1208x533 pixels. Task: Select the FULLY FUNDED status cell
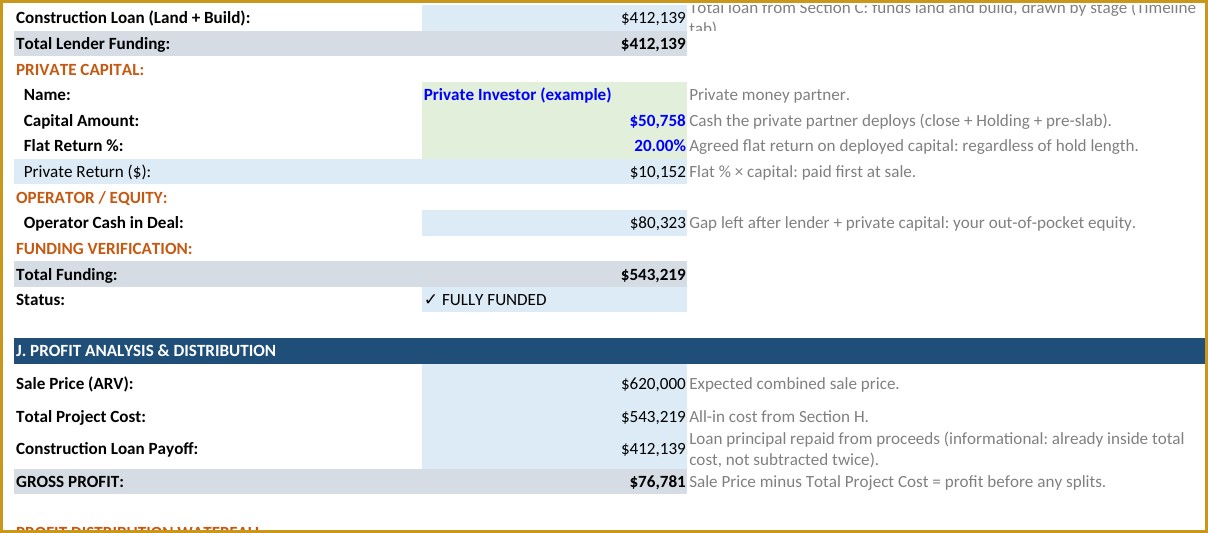click(554, 300)
